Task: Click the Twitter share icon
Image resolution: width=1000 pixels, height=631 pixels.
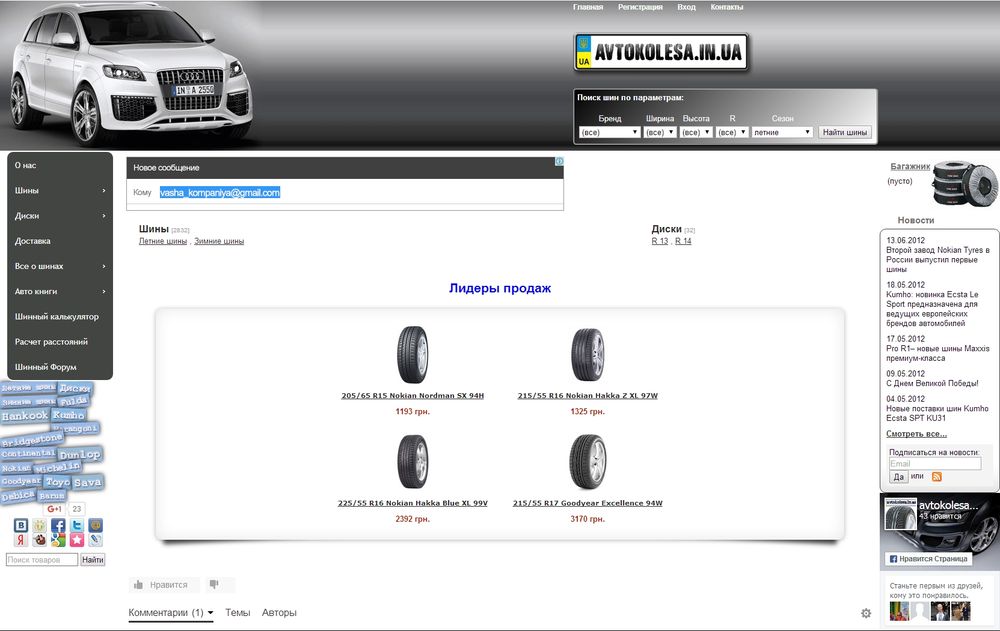Action: tap(77, 525)
